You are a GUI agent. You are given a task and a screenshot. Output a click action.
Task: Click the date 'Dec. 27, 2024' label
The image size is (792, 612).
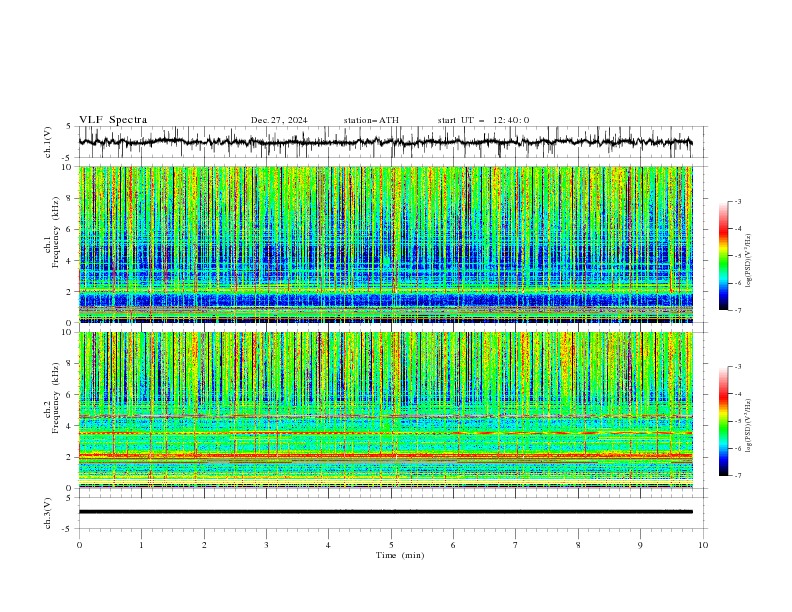tap(279, 120)
